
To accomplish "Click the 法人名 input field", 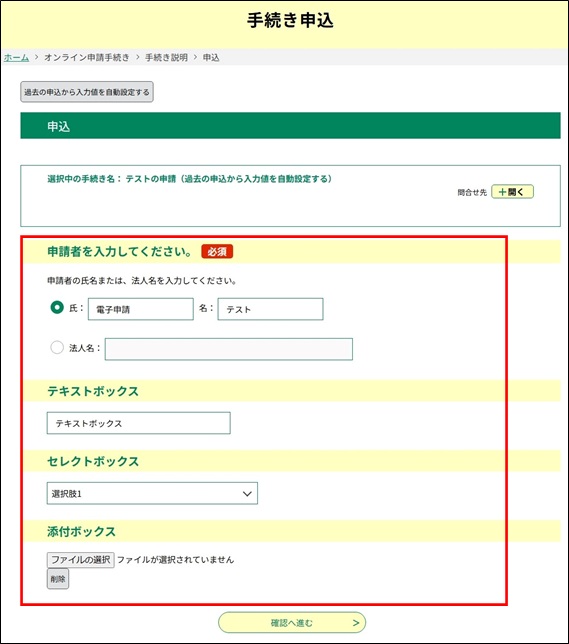I will [229, 349].
